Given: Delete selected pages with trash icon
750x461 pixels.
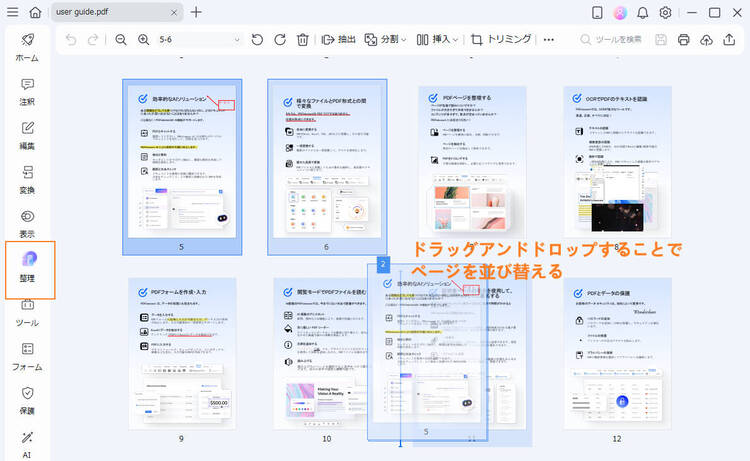Looking at the screenshot, I should coord(302,40).
